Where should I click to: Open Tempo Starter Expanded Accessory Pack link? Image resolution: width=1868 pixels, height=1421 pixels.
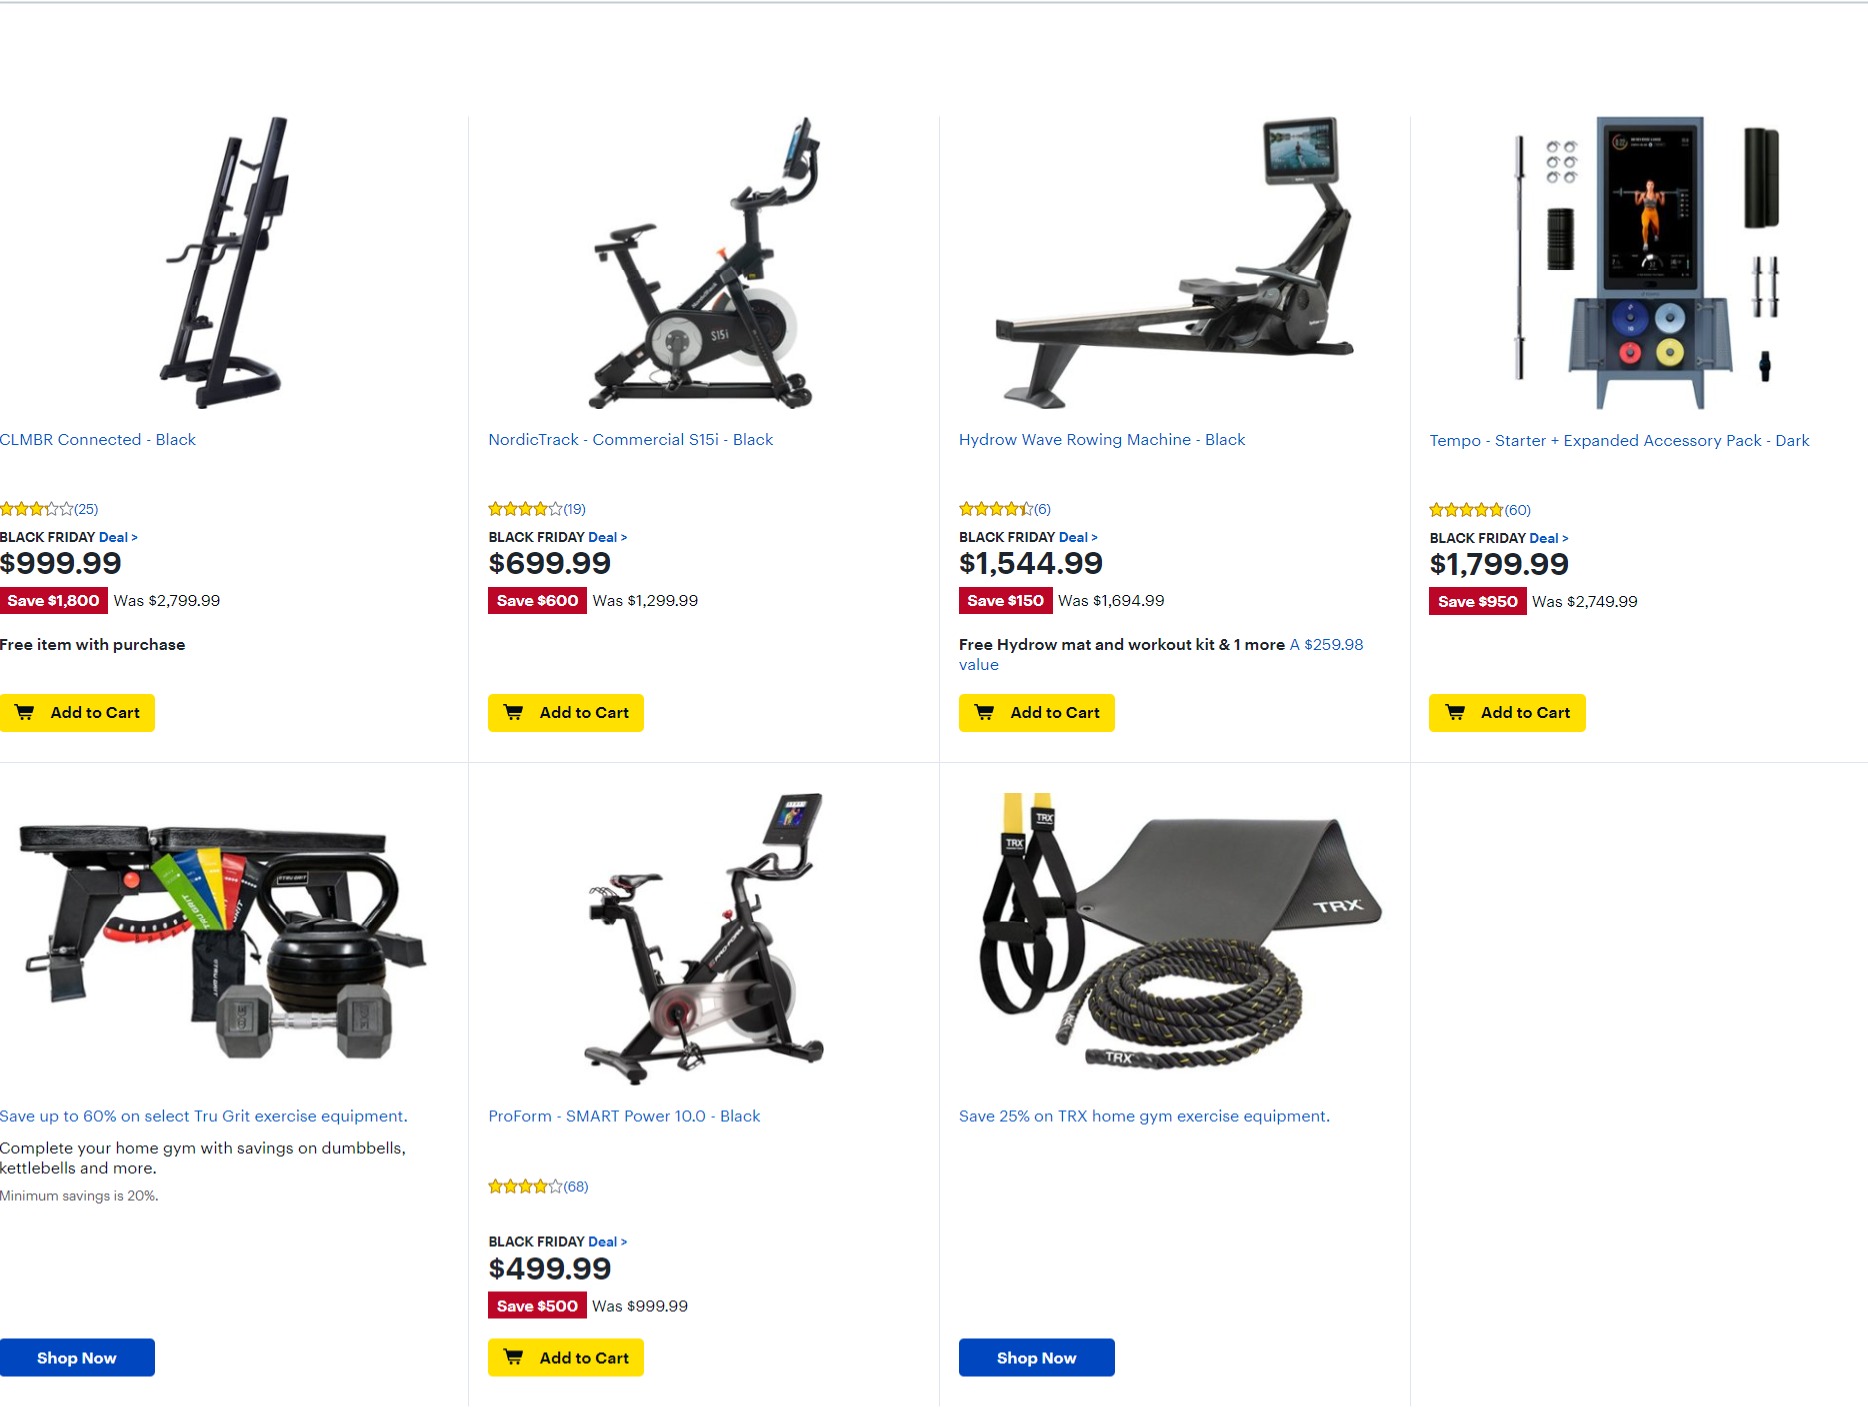[x=1619, y=441]
